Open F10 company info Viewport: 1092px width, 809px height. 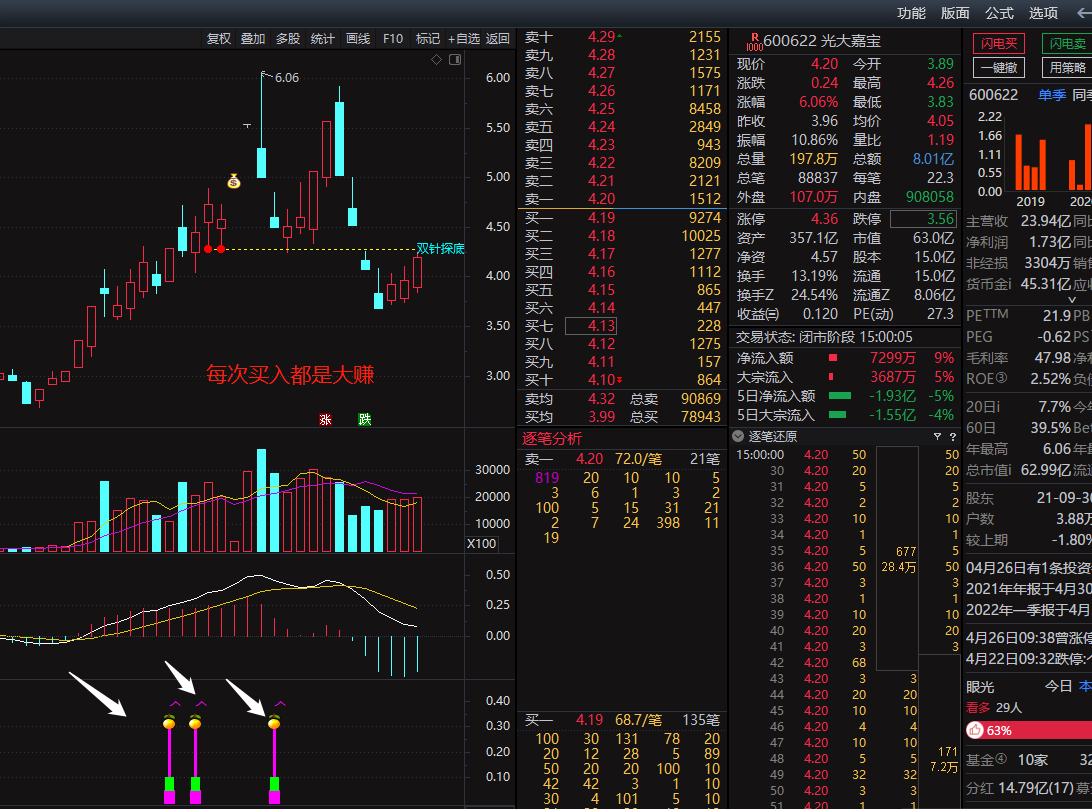tap(393, 38)
